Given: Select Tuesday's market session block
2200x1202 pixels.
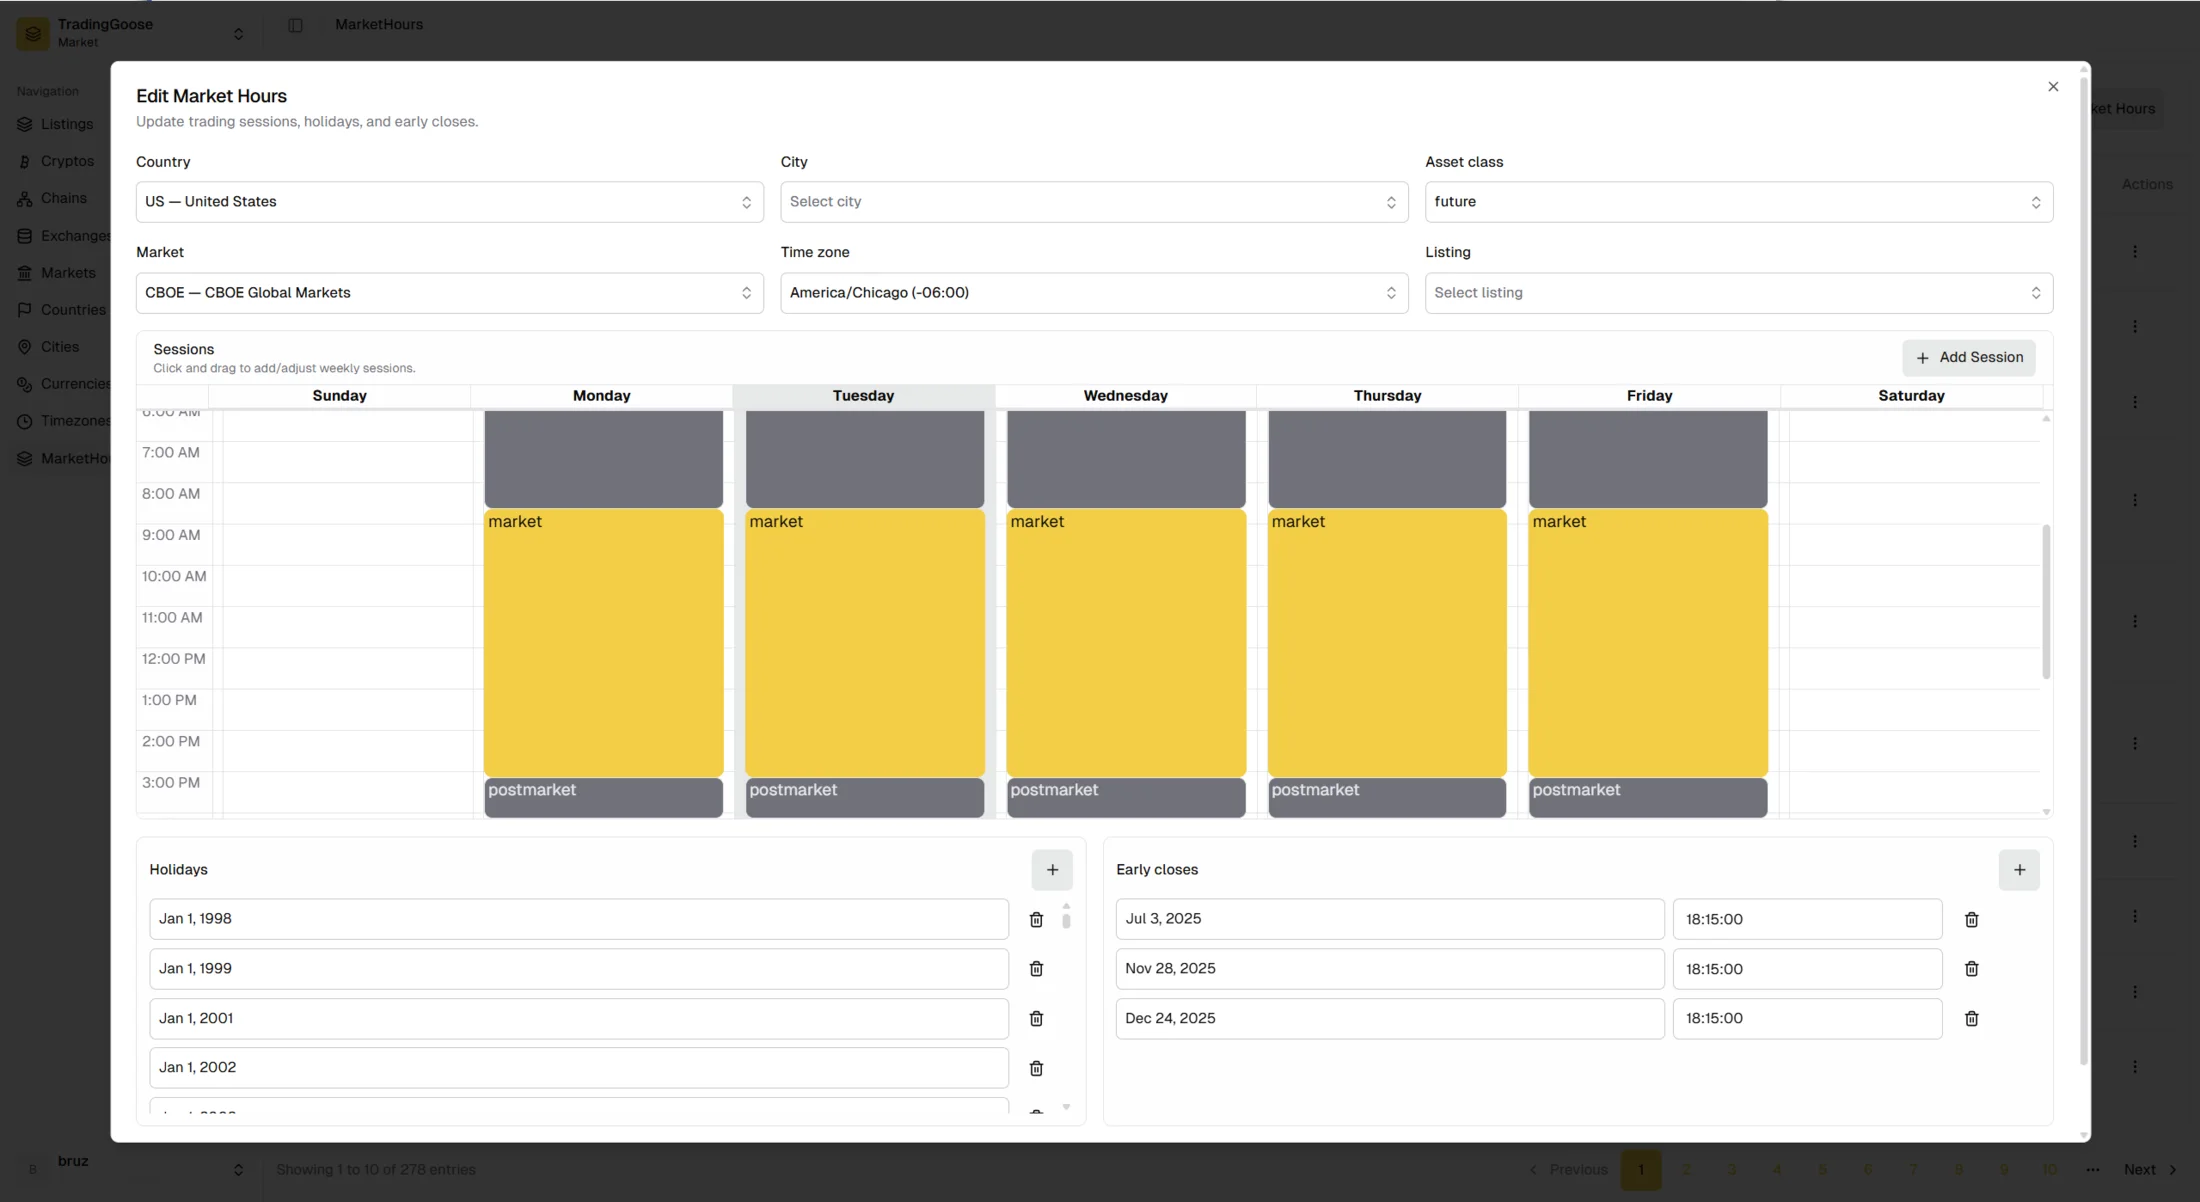Looking at the screenshot, I should [865, 643].
